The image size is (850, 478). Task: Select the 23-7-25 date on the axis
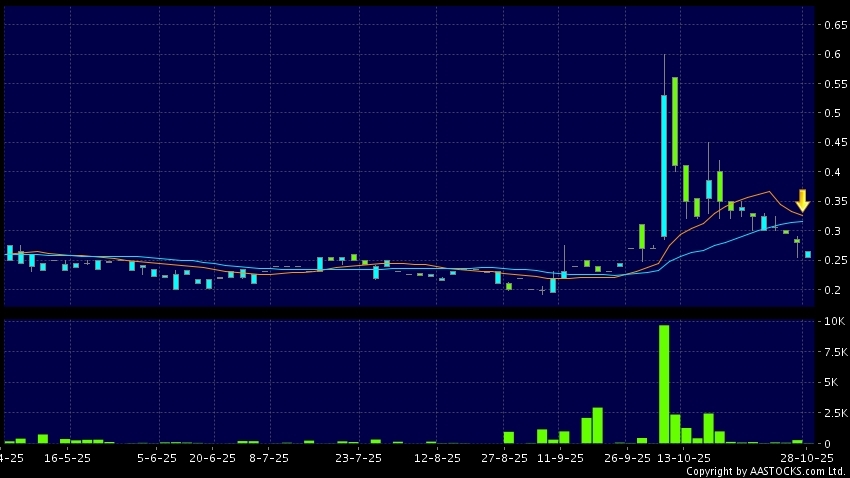[358, 457]
